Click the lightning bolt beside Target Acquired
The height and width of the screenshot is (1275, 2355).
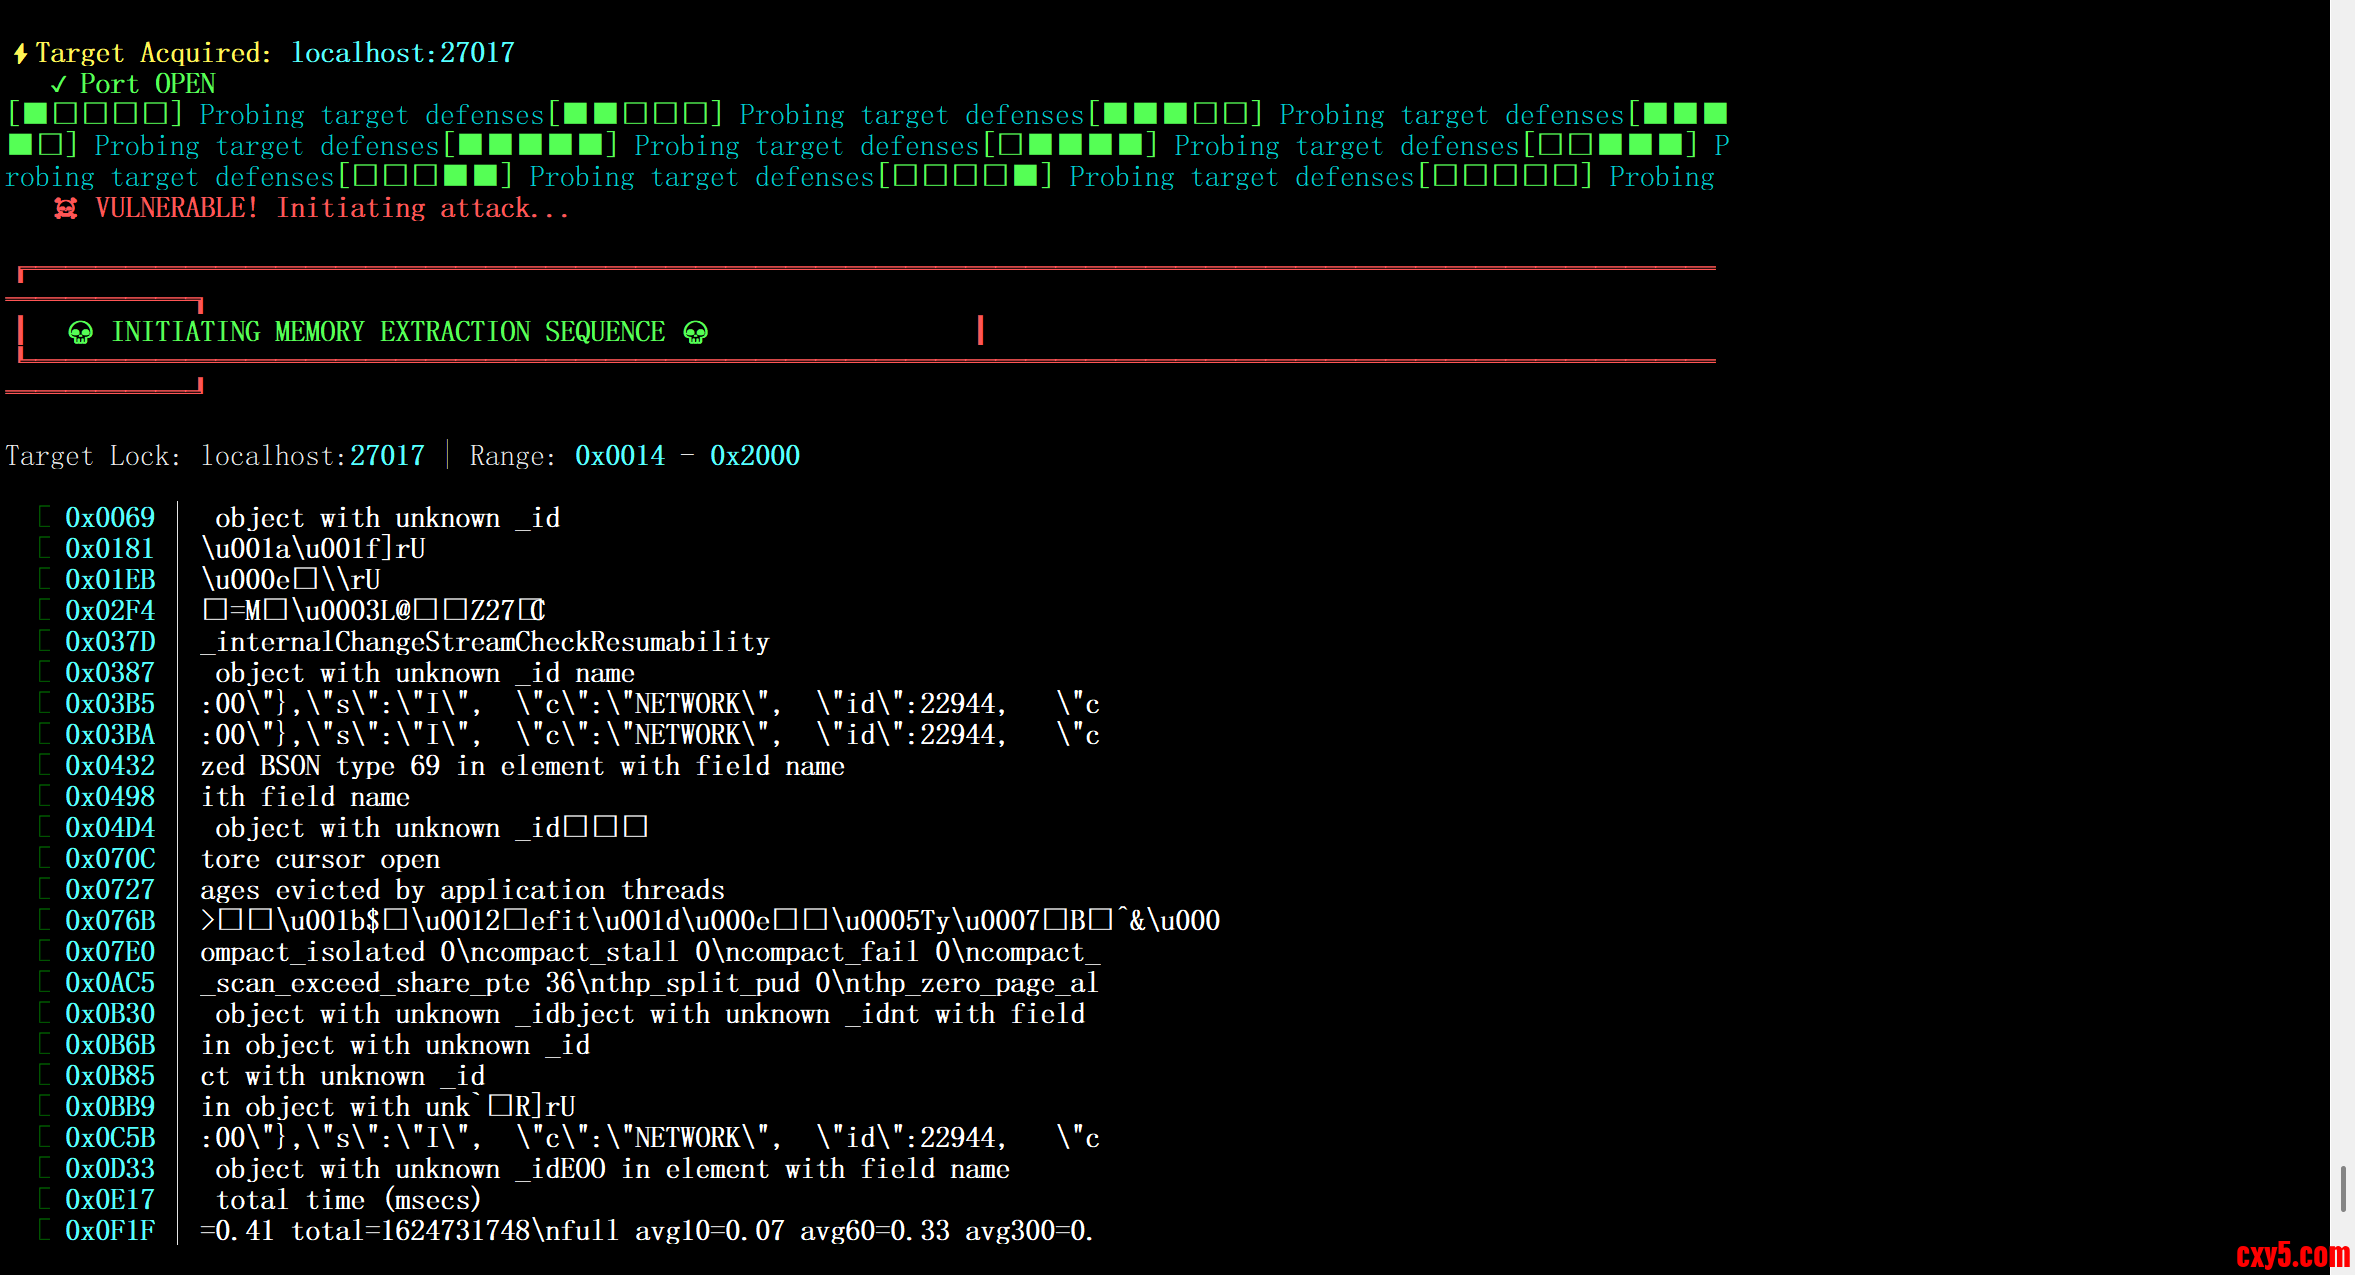tap(20, 53)
